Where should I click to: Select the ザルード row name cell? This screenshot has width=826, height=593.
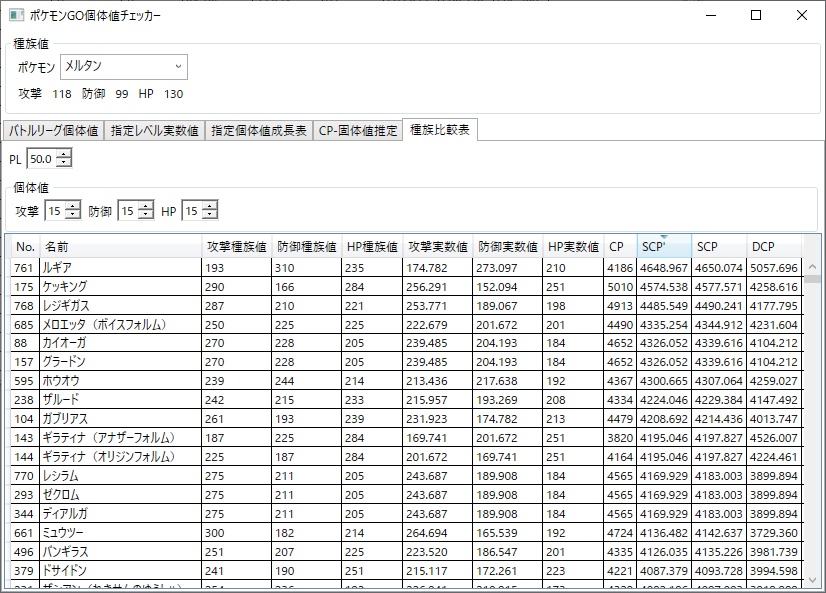(x=121, y=400)
